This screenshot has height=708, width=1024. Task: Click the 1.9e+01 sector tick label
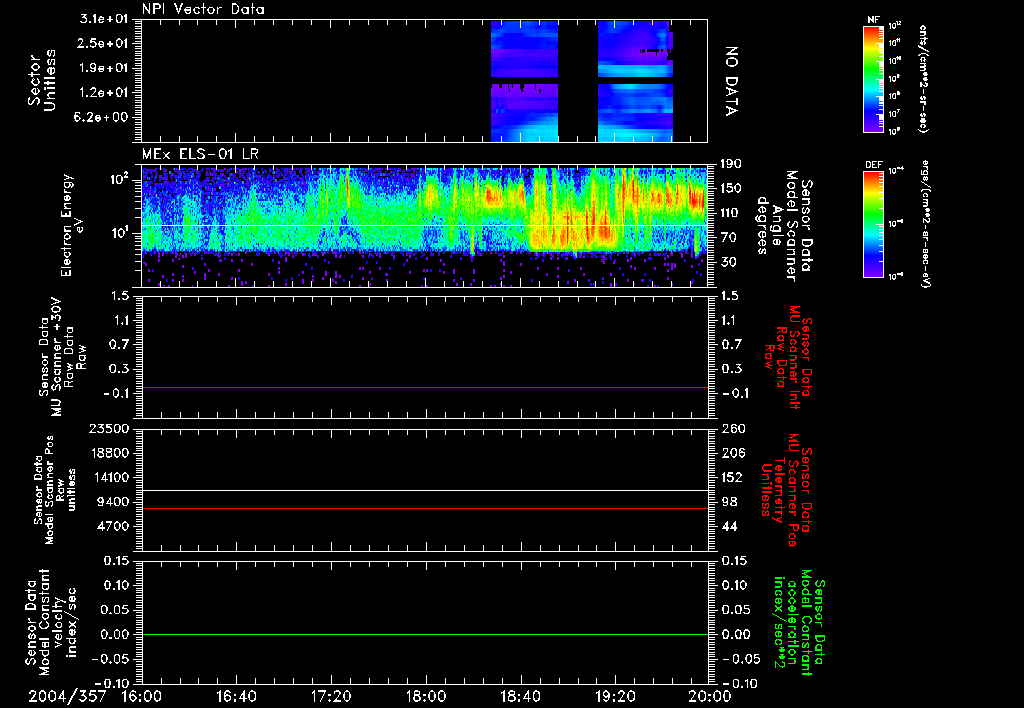coord(103,68)
